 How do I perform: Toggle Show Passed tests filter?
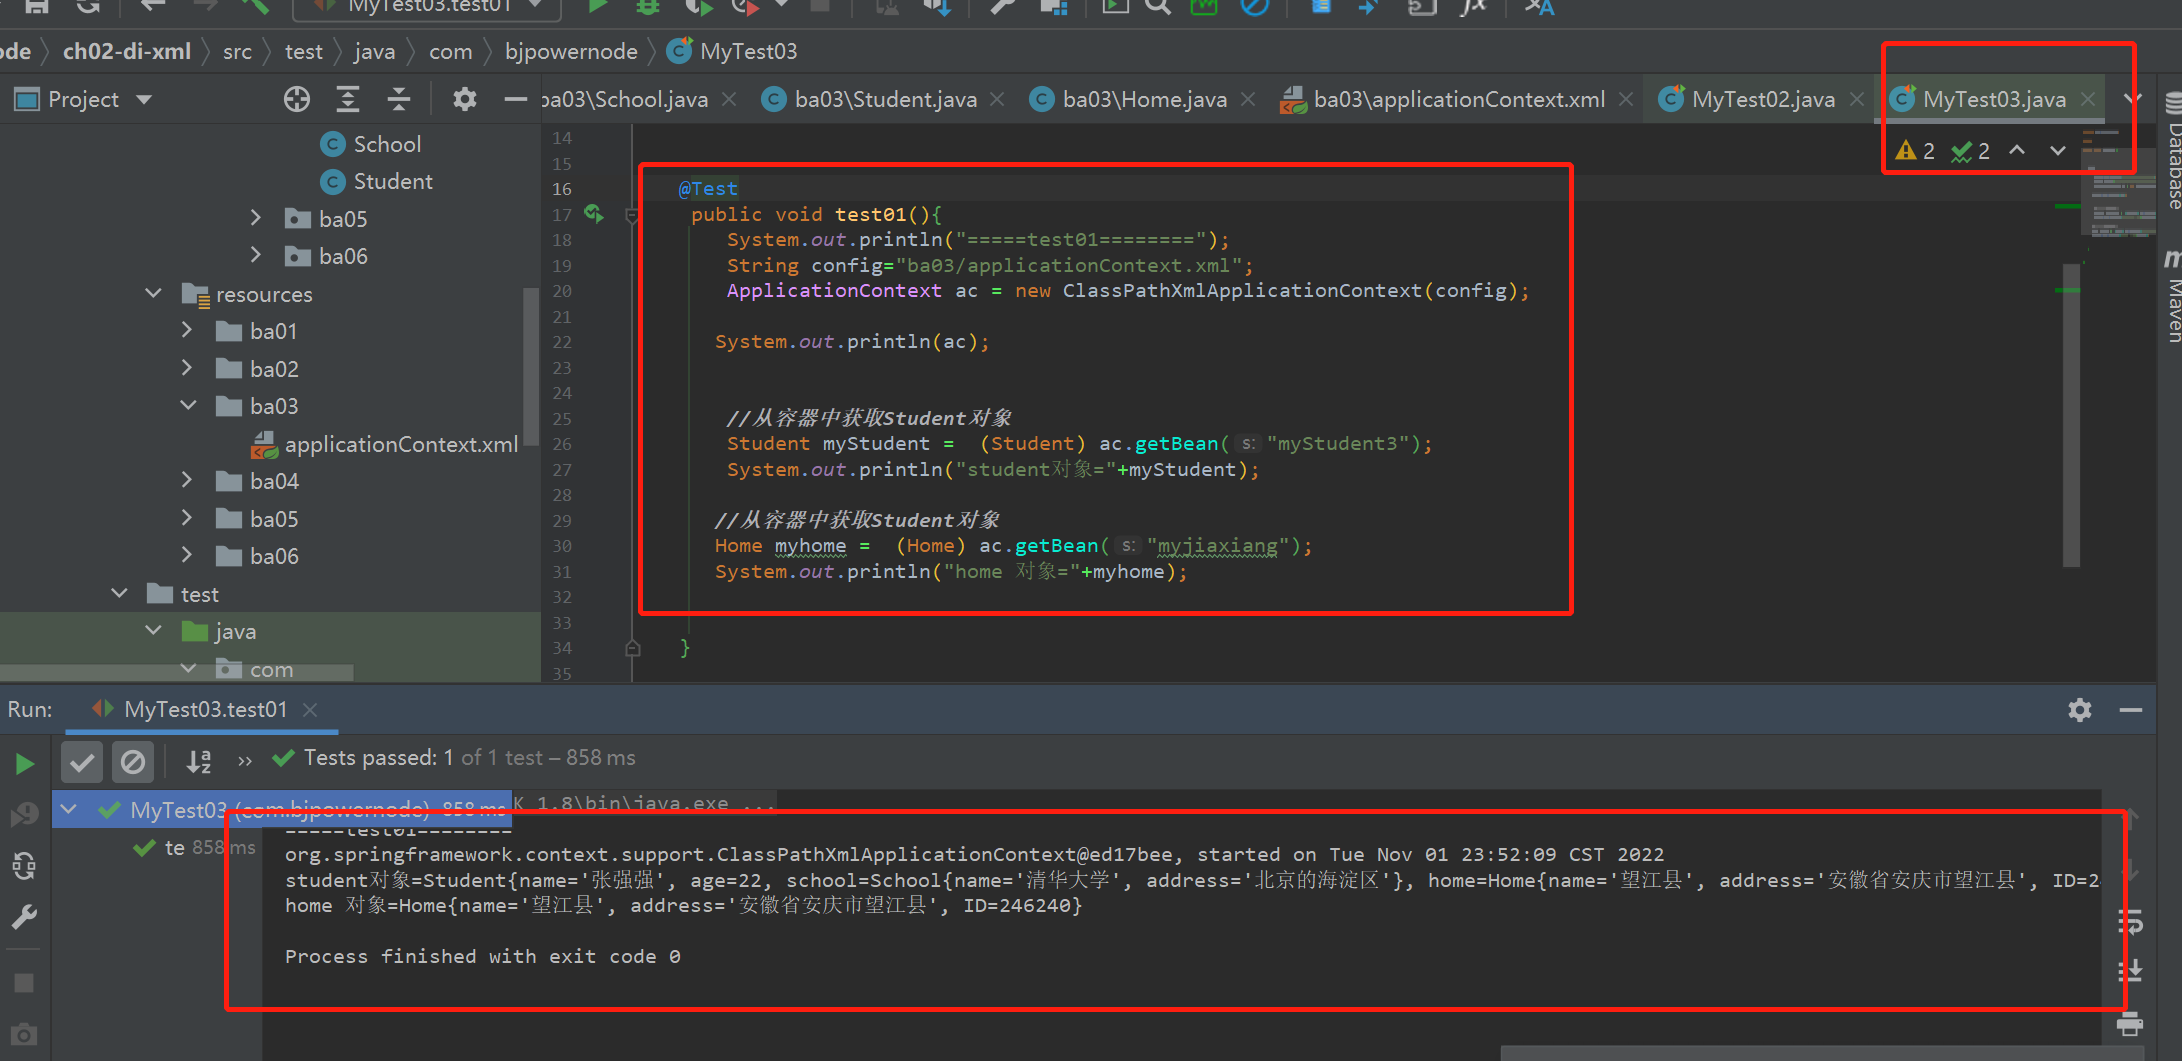click(x=82, y=763)
